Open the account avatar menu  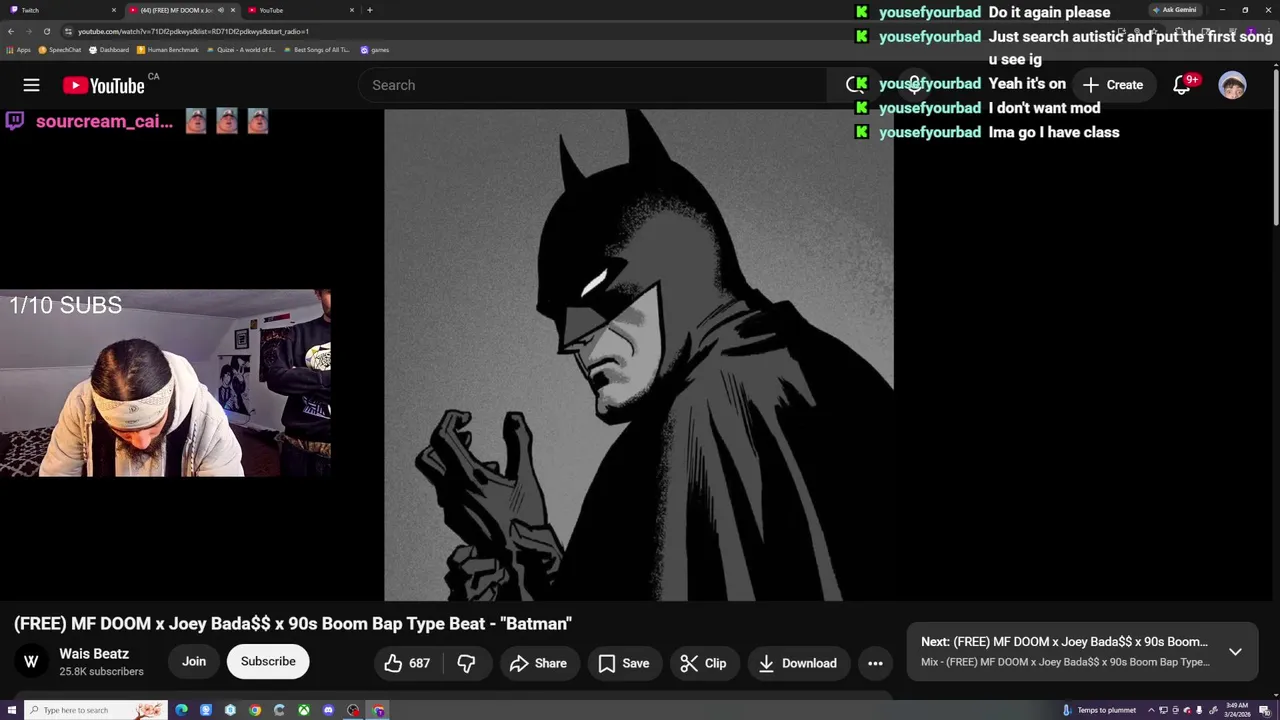click(x=1232, y=85)
